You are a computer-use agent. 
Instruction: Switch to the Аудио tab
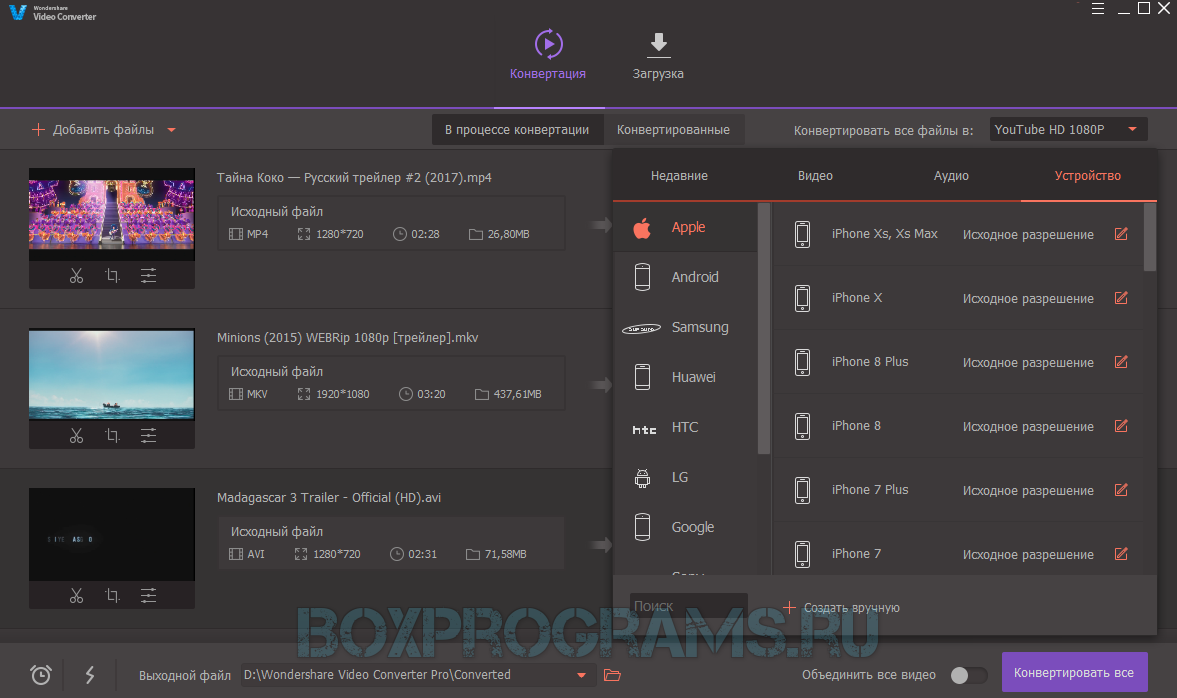[951, 176]
